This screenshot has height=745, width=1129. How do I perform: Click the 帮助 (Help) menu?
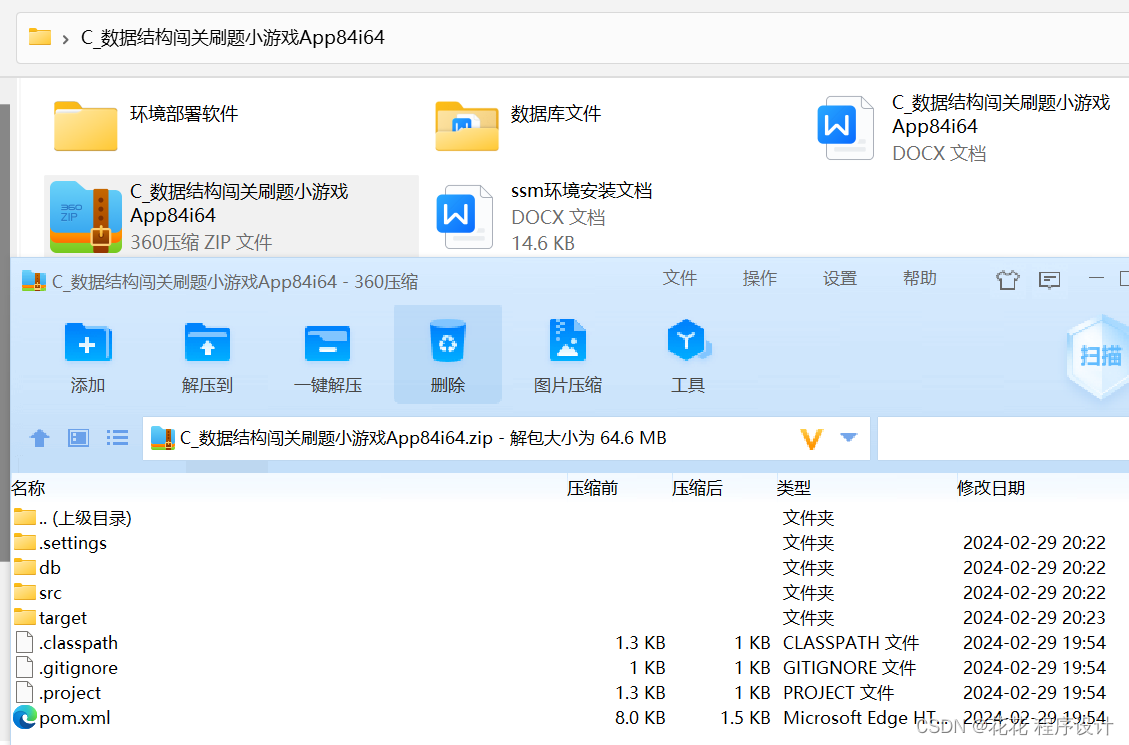pyautogui.click(x=919, y=278)
